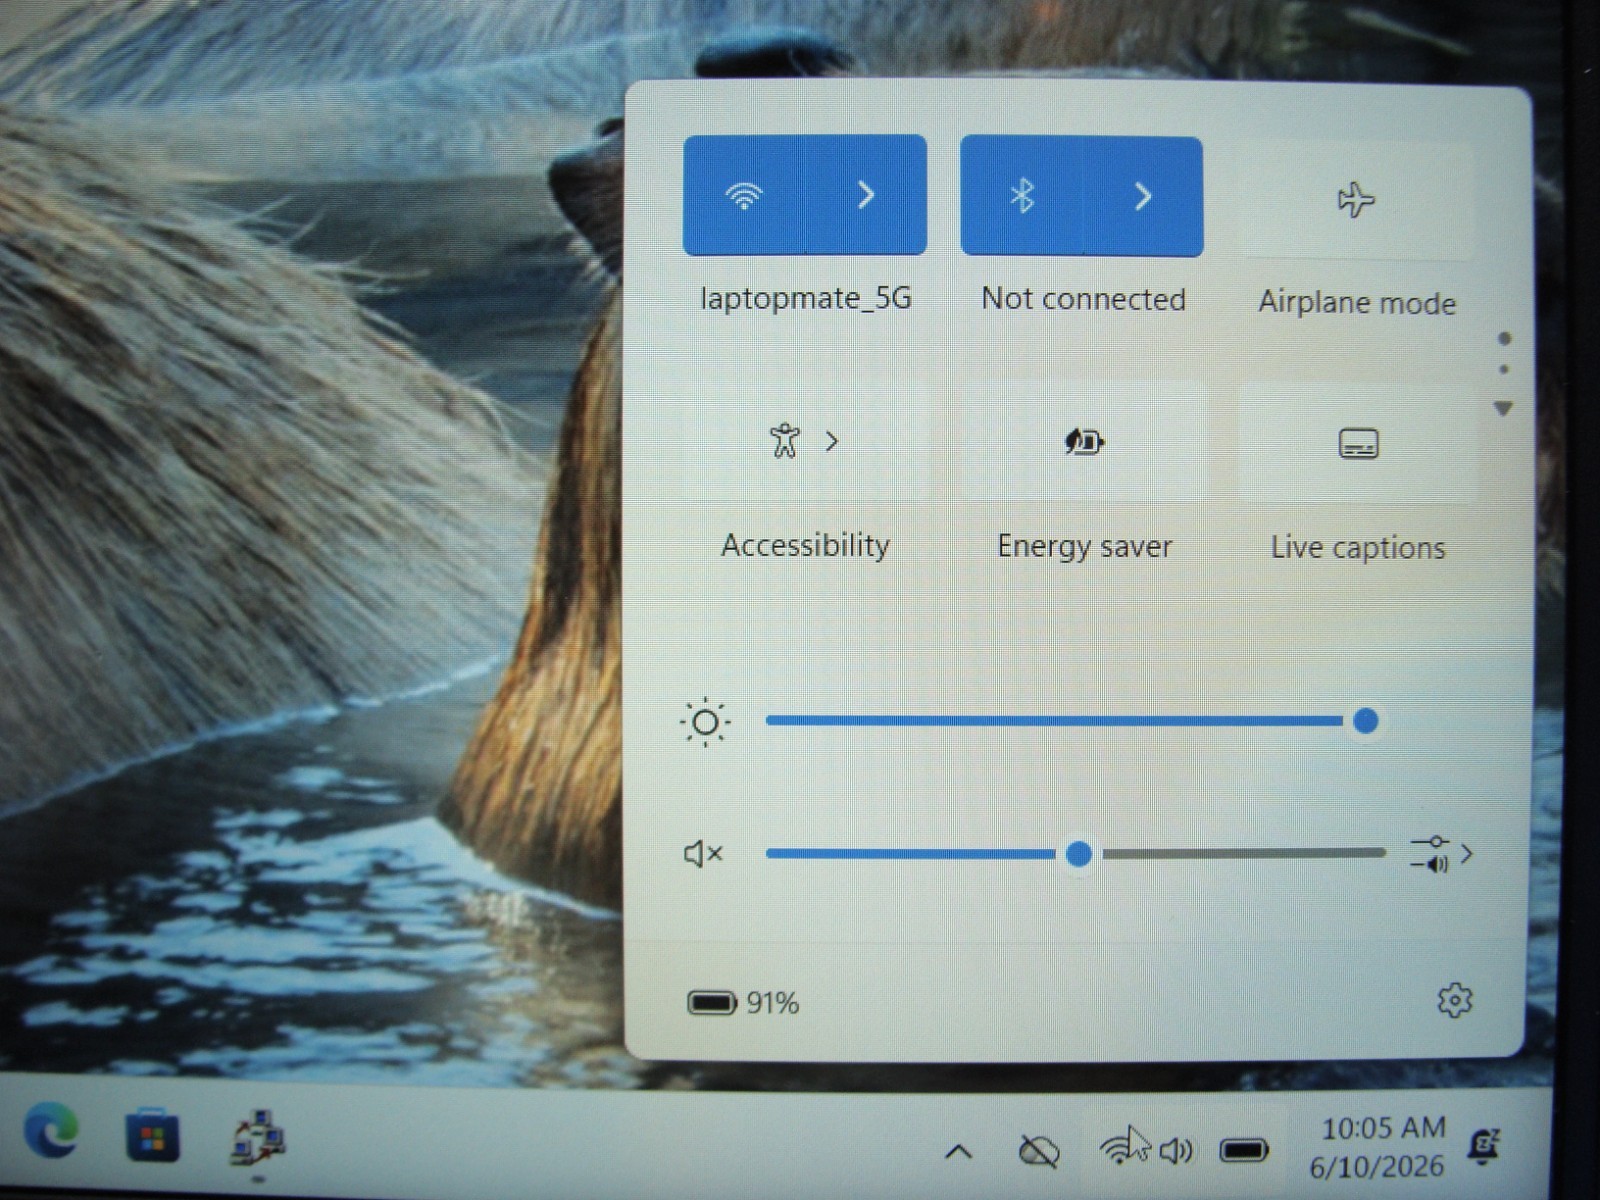Expand the Bluetooth devices chevron

pos(1143,196)
